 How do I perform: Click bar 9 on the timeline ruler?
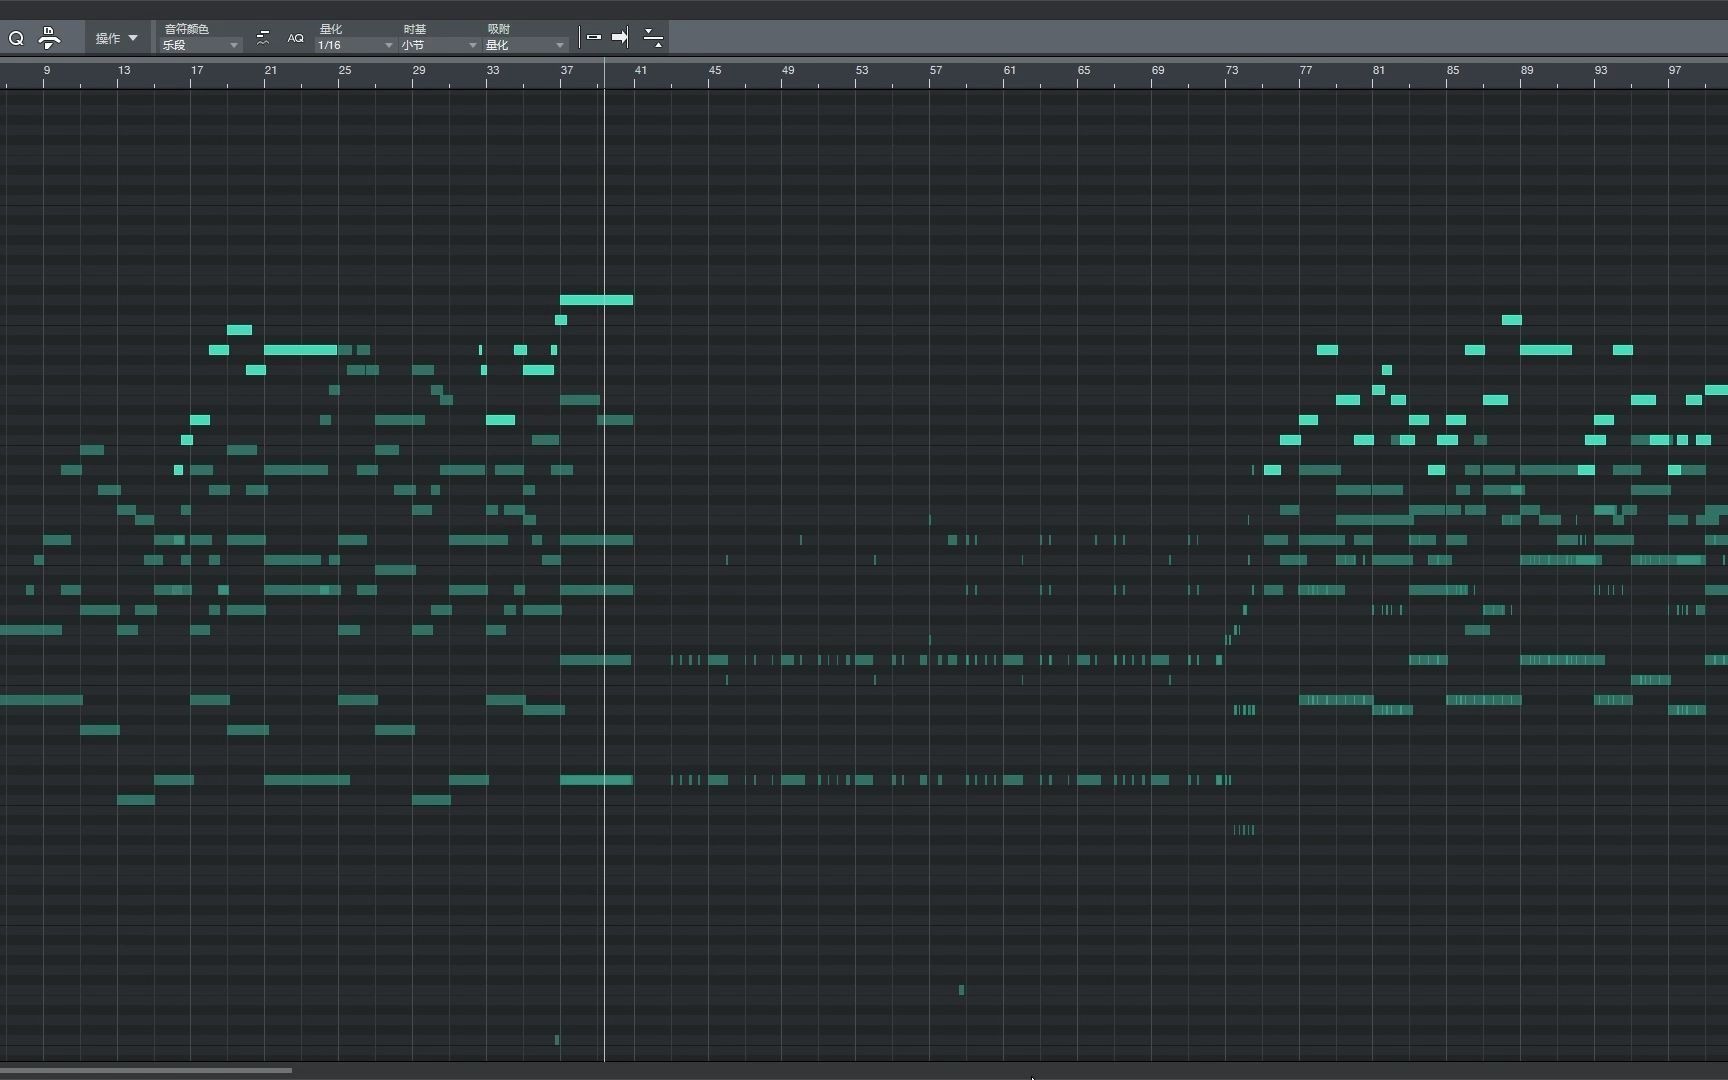[46, 71]
